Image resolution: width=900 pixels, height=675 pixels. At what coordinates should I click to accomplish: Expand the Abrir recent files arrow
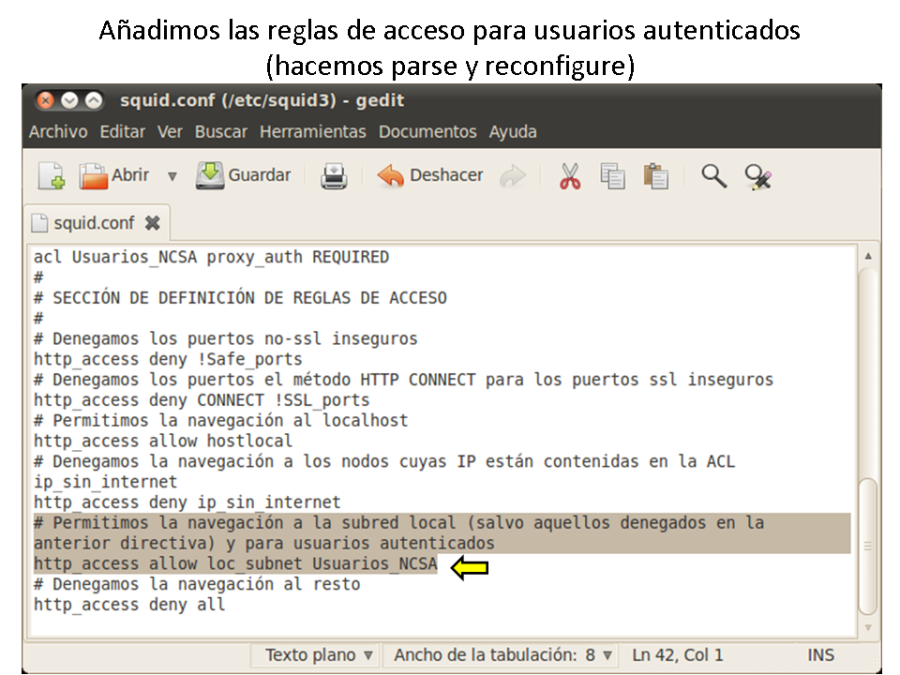tap(172, 177)
